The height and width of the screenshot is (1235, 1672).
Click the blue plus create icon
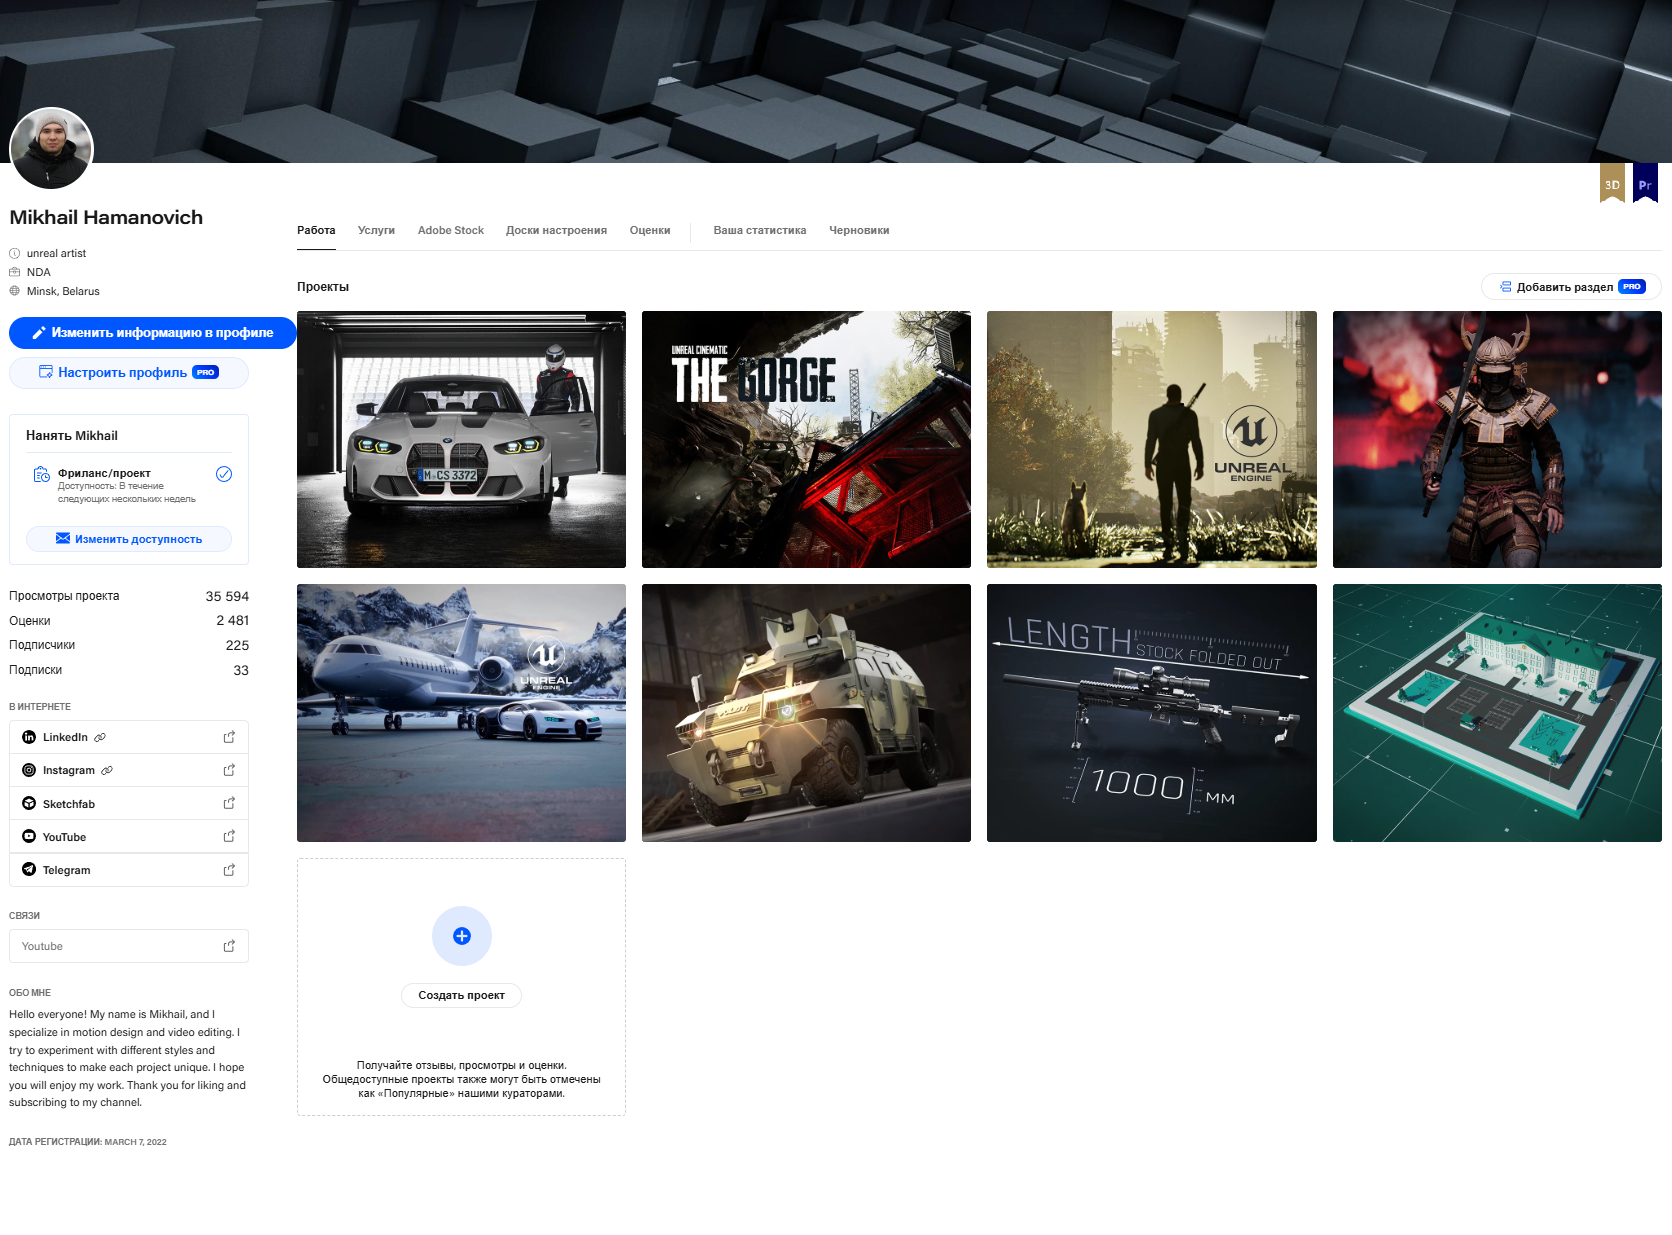461,936
